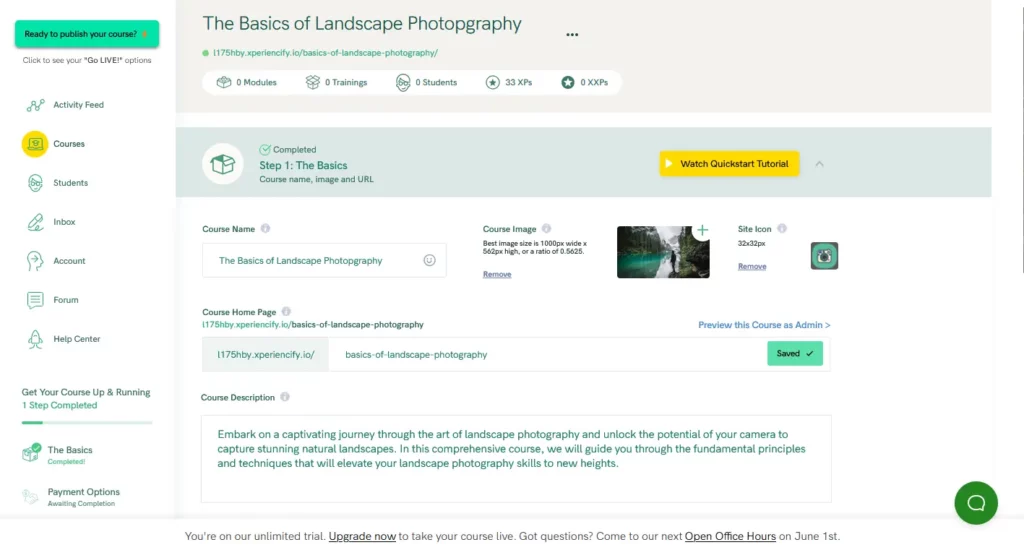Open the Help Center menu item

coord(76,339)
